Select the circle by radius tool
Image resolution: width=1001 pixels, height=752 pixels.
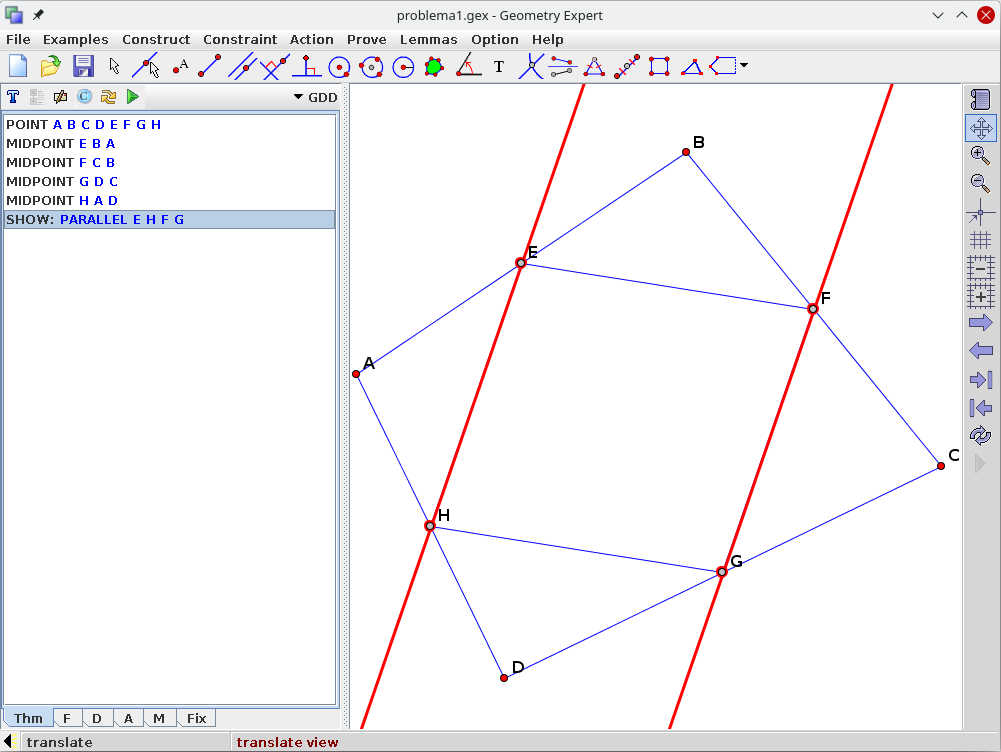403,66
